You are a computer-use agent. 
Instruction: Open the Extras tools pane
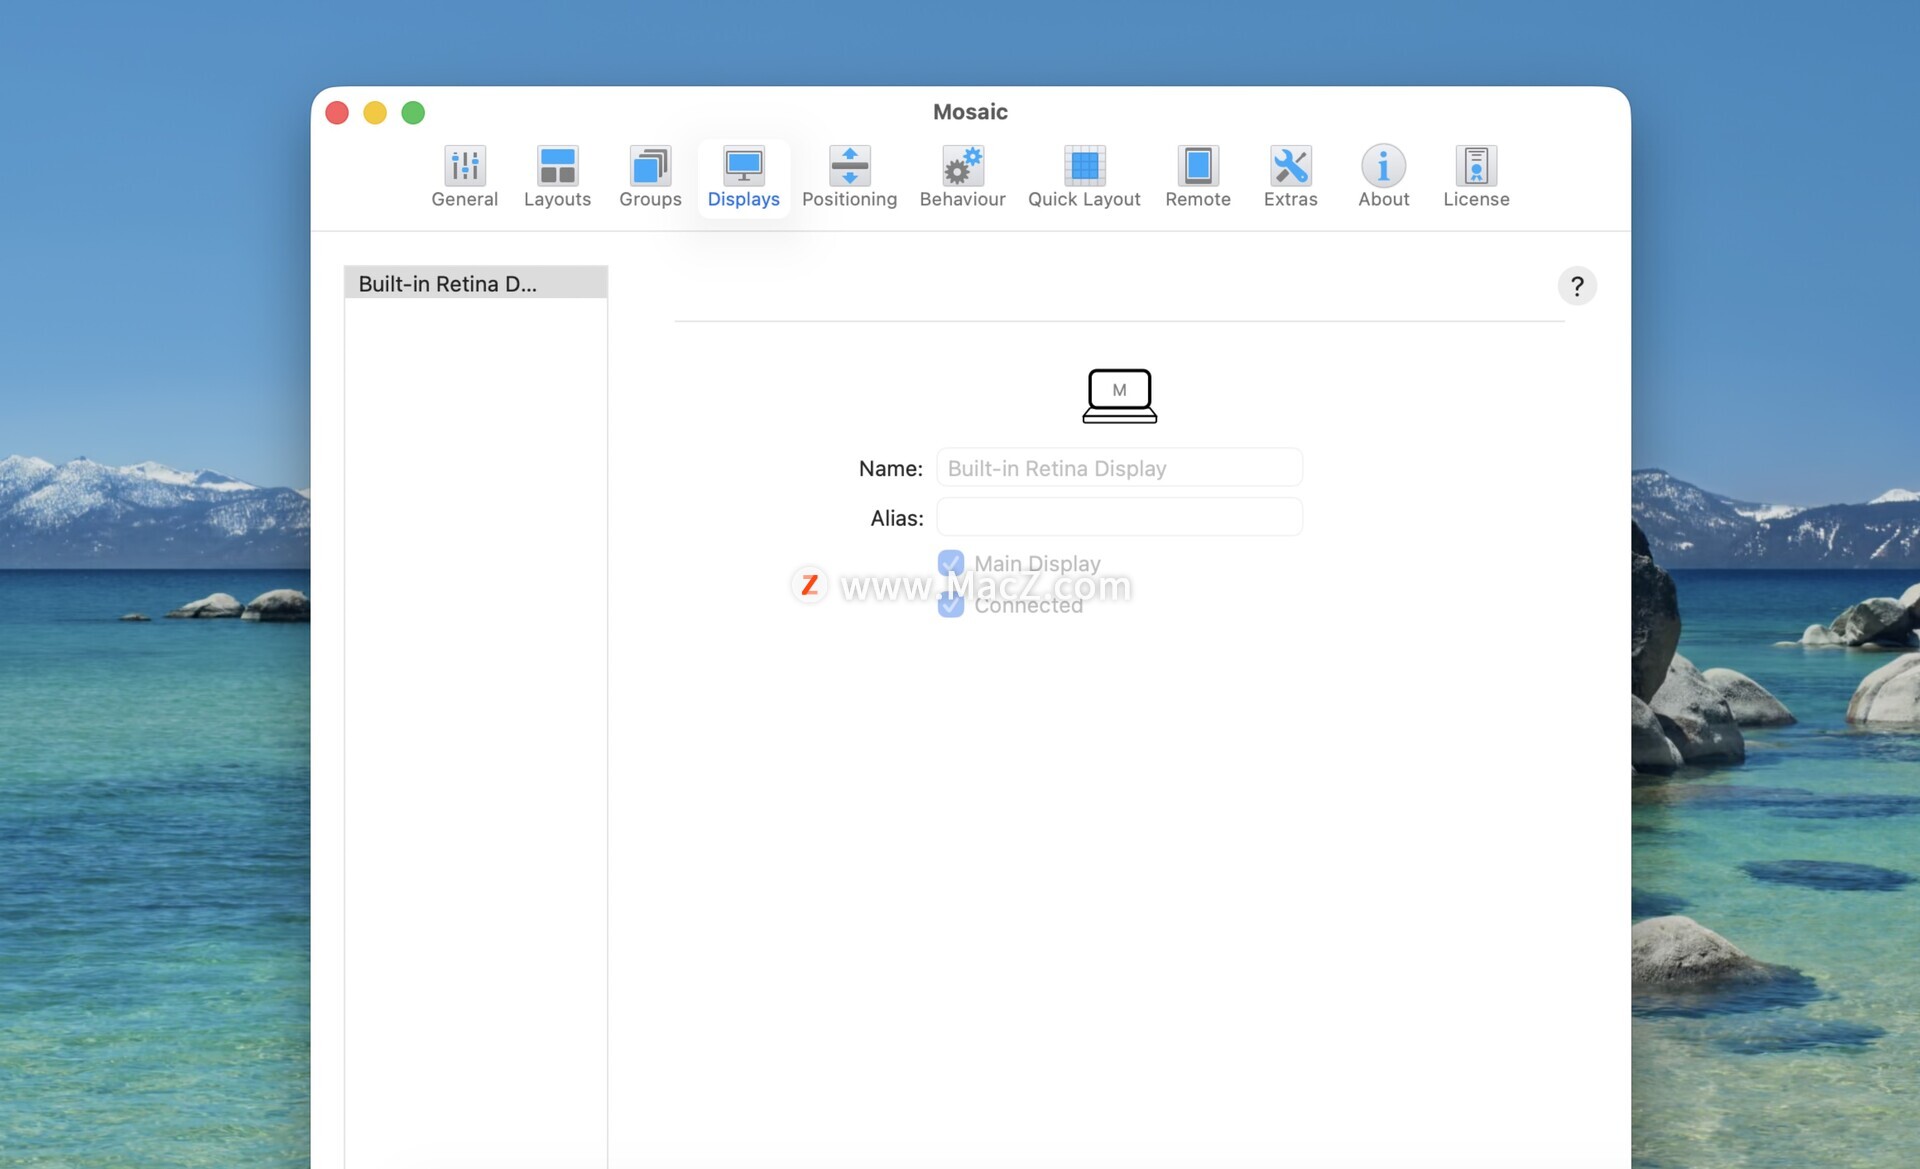tap(1290, 177)
